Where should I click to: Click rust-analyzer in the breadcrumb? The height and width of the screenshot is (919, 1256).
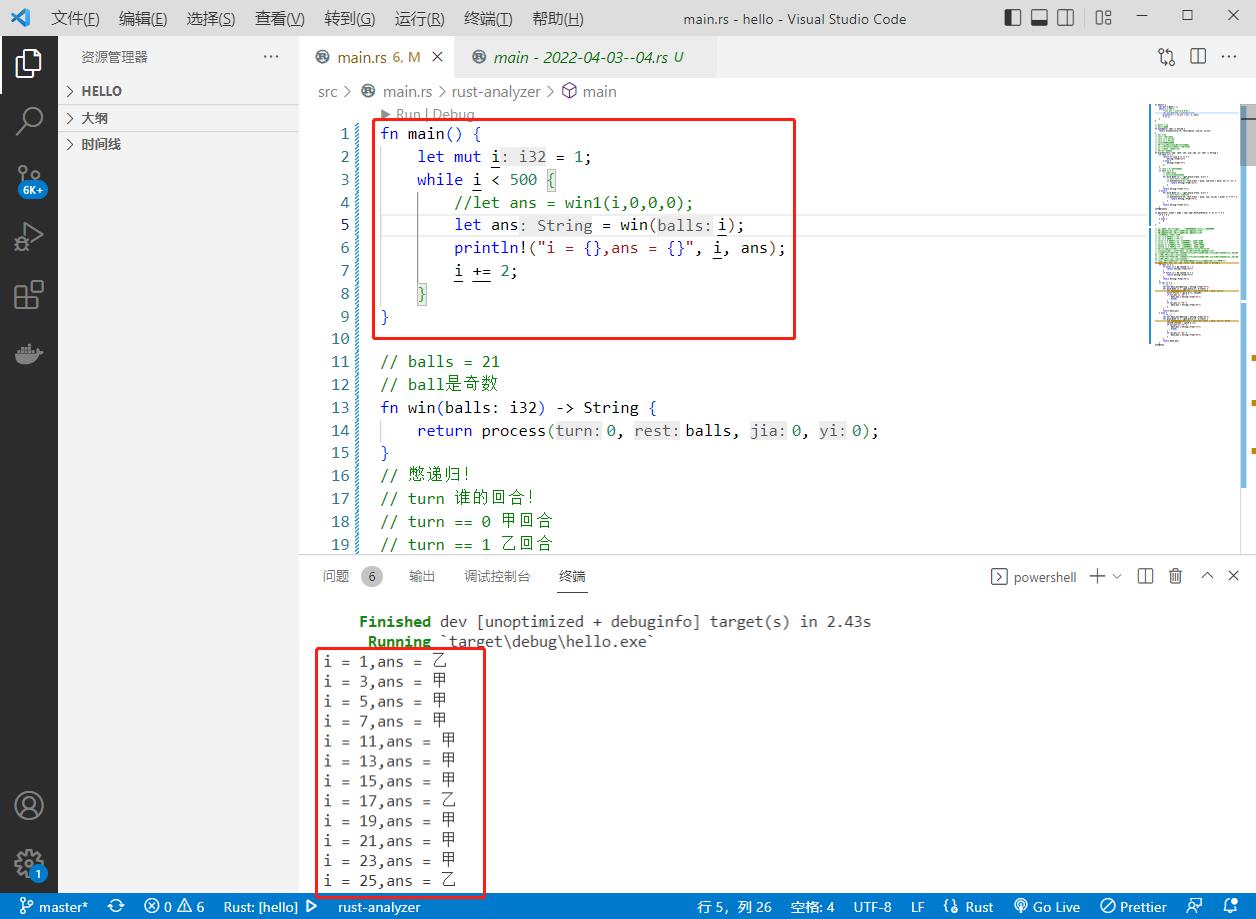pos(496,91)
